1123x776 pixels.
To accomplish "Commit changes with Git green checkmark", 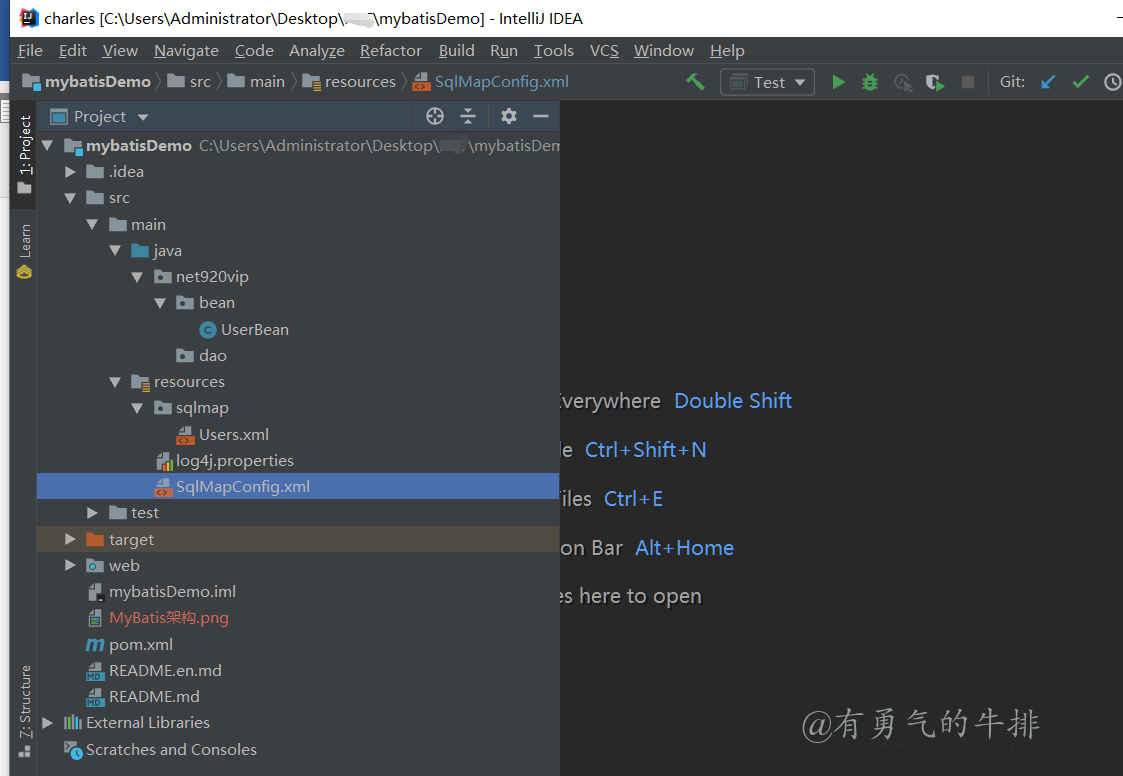I will tap(1080, 82).
